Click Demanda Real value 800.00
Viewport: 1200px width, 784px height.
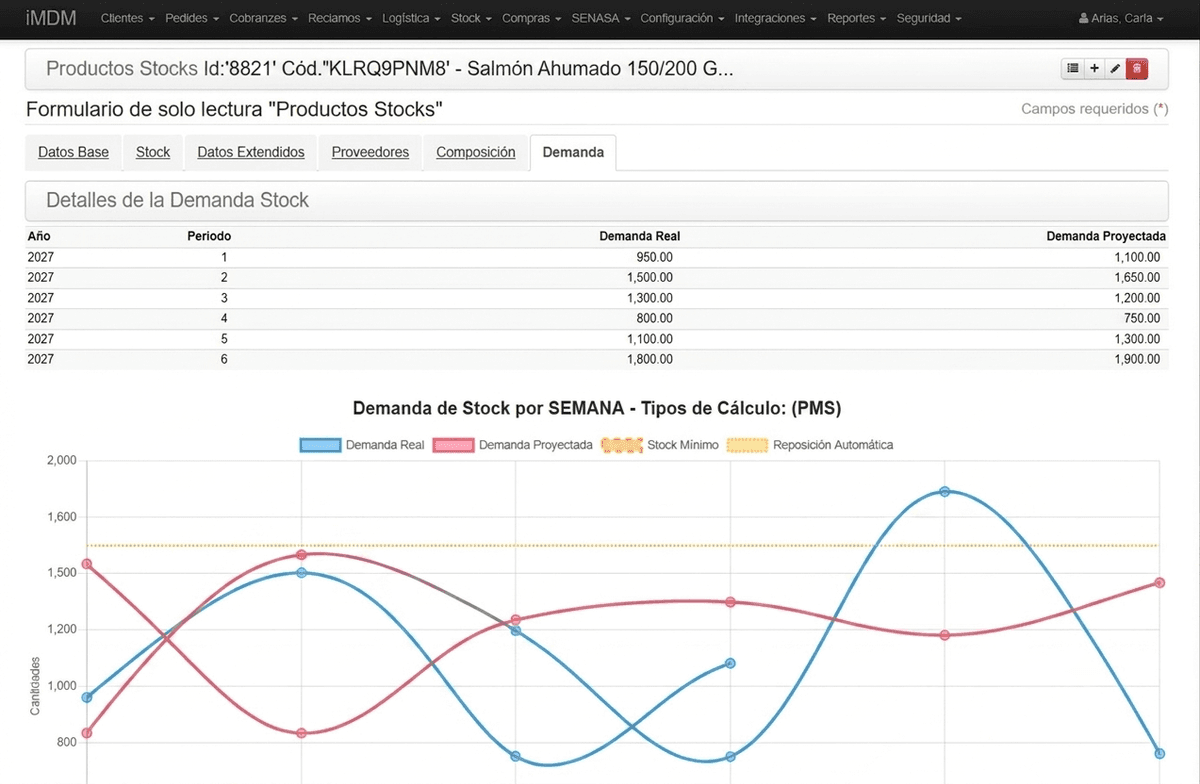[x=654, y=318]
